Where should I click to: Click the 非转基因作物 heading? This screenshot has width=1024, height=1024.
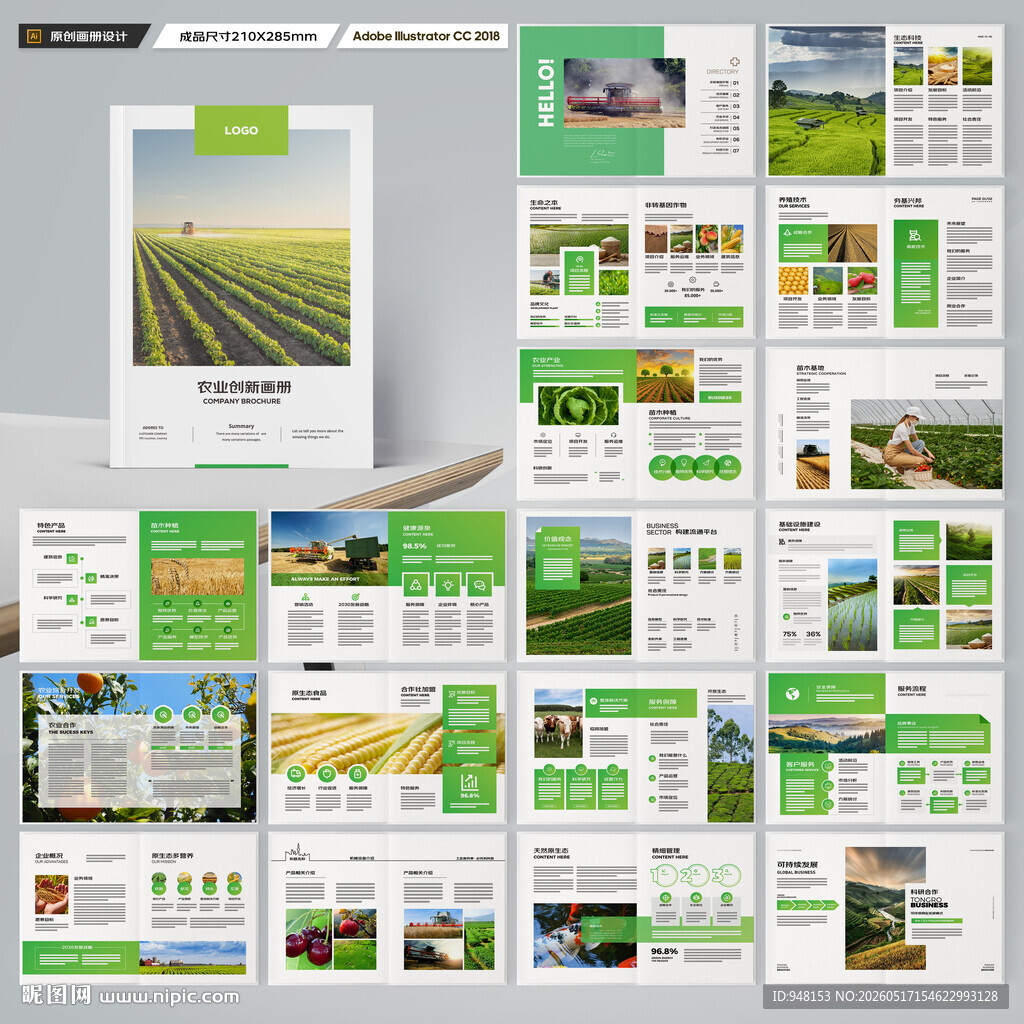pyautogui.click(x=665, y=205)
